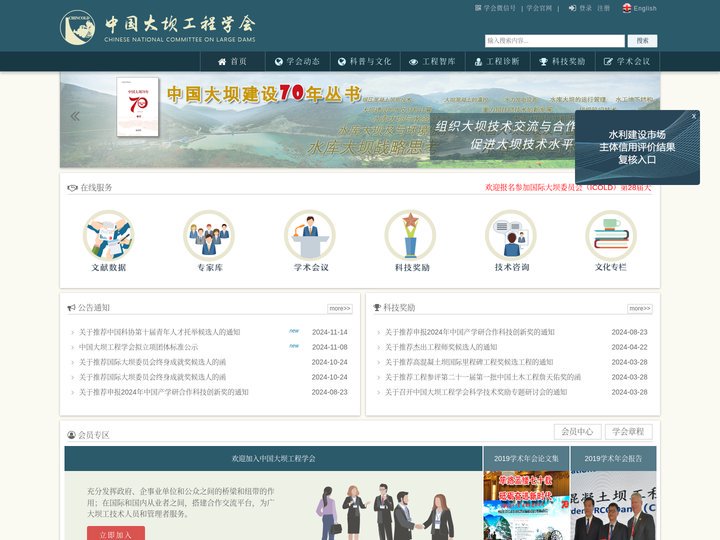Open the 欢迎加入中国大坝工程学会 tab header
The image size is (720, 540).
(x=273, y=458)
